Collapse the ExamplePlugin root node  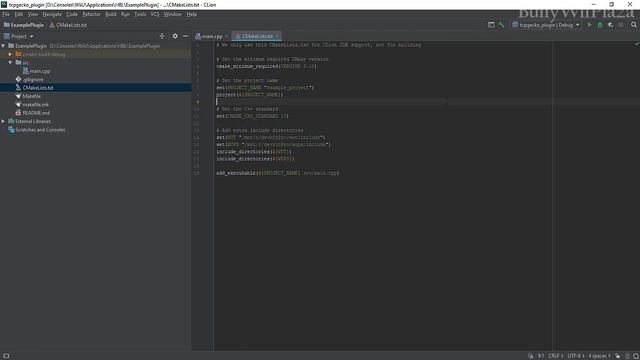pos(4,46)
